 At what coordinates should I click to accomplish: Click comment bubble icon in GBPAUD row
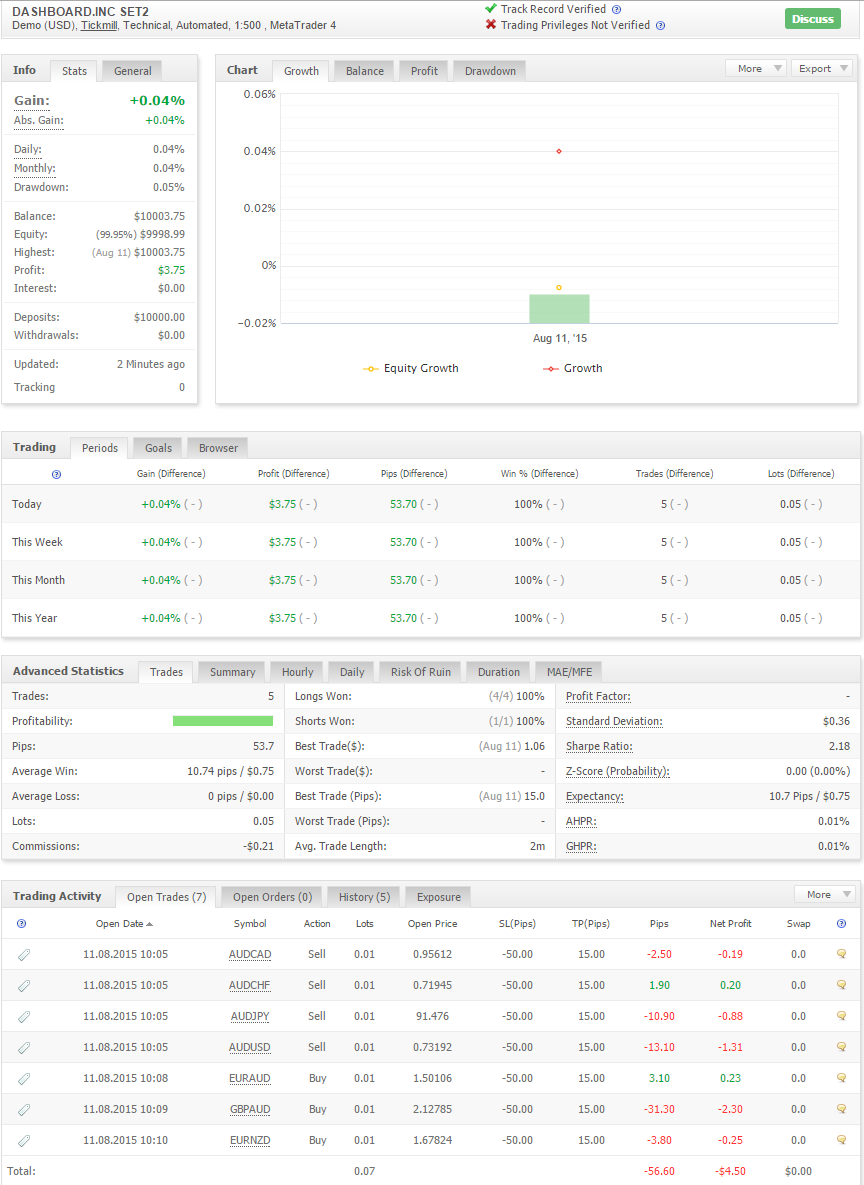[841, 1109]
